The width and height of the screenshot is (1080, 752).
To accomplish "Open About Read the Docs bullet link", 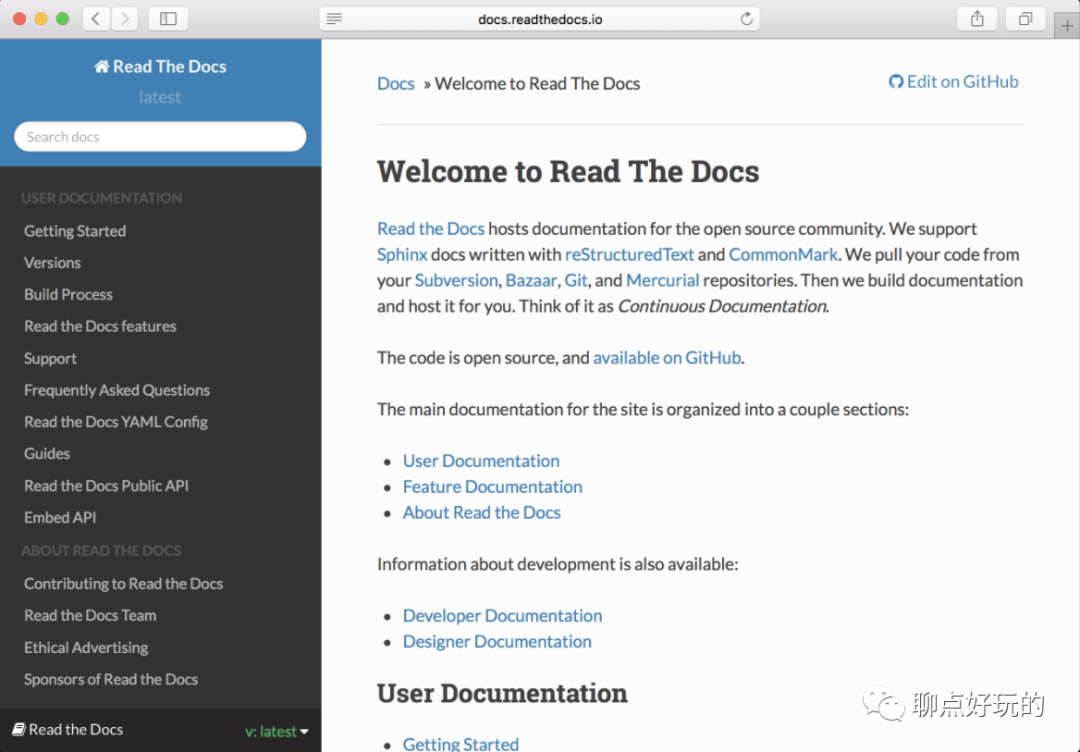I will tap(481, 512).
